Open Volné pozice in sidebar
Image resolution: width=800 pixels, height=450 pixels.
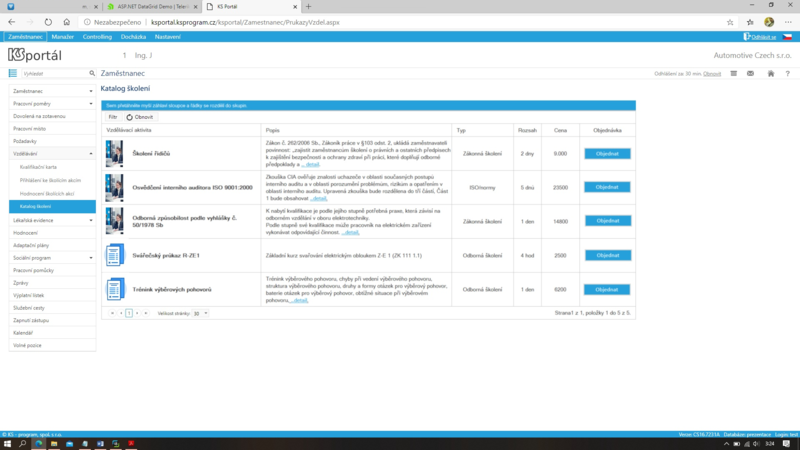pos(27,345)
